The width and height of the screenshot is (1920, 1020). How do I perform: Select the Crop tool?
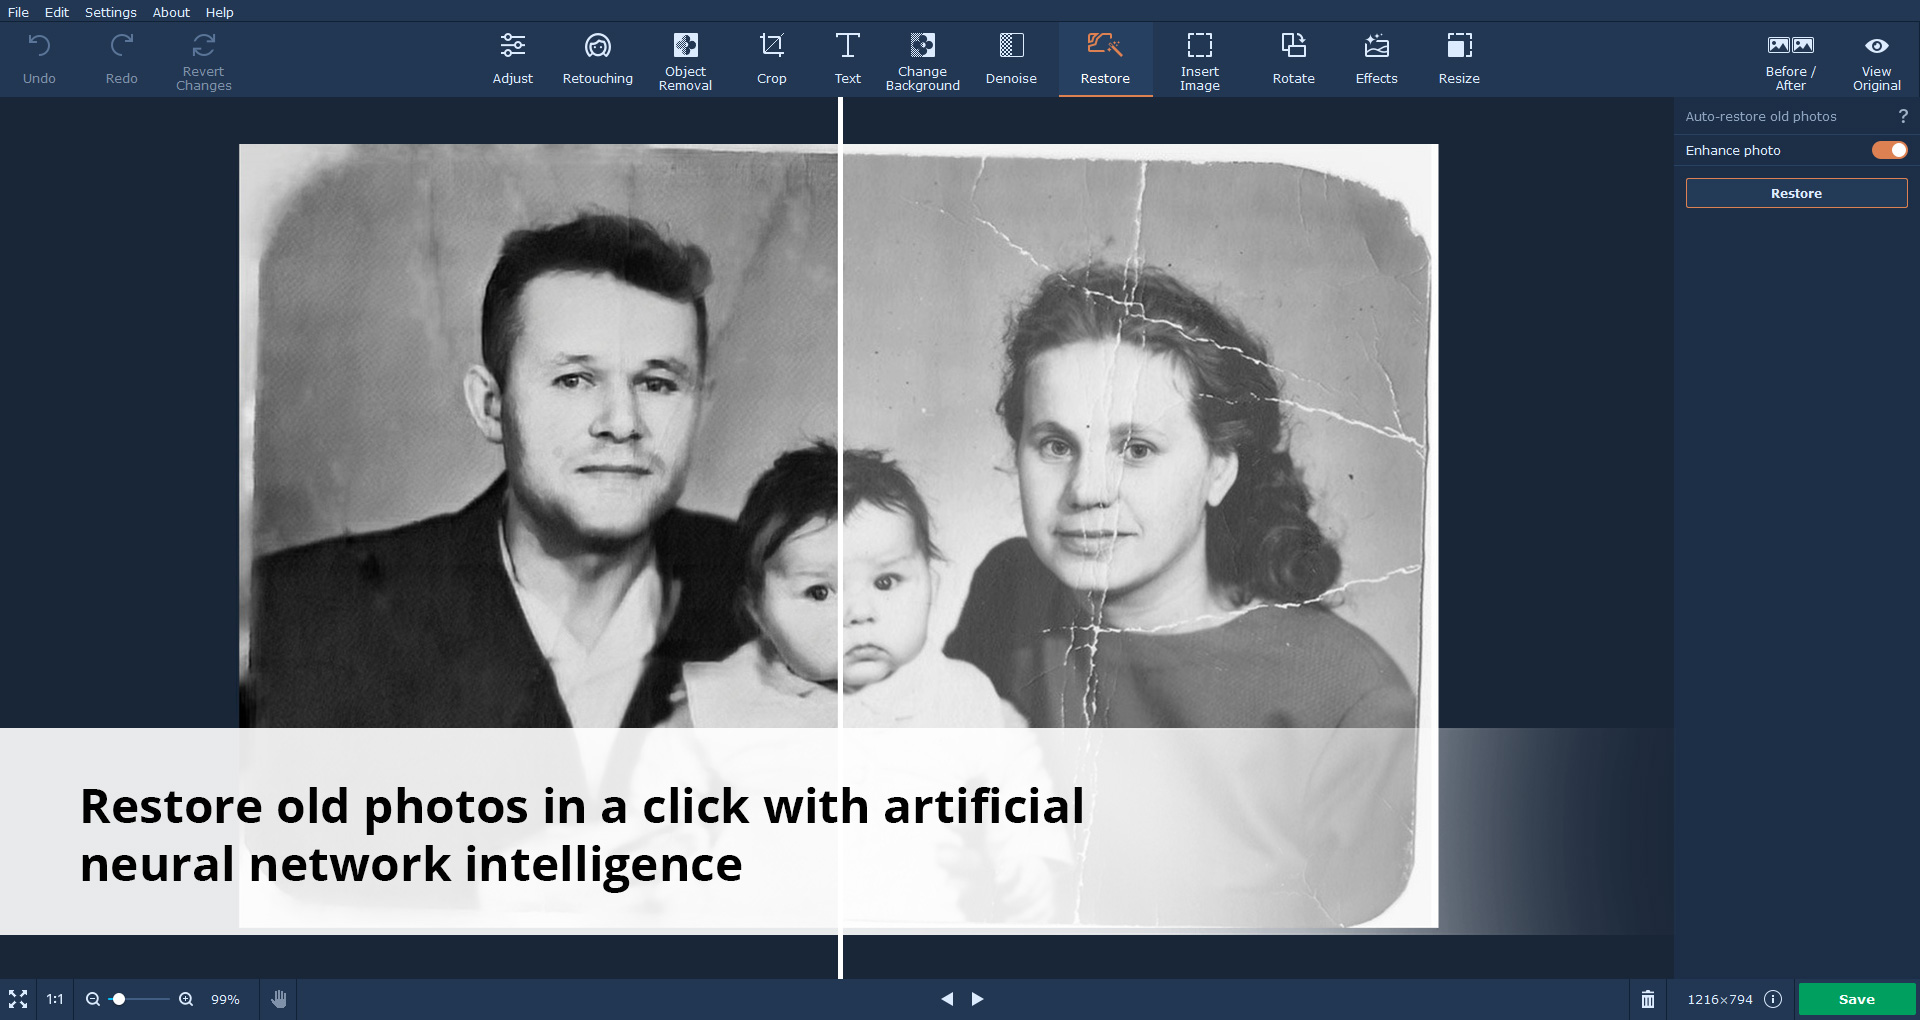pyautogui.click(x=771, y=59)
